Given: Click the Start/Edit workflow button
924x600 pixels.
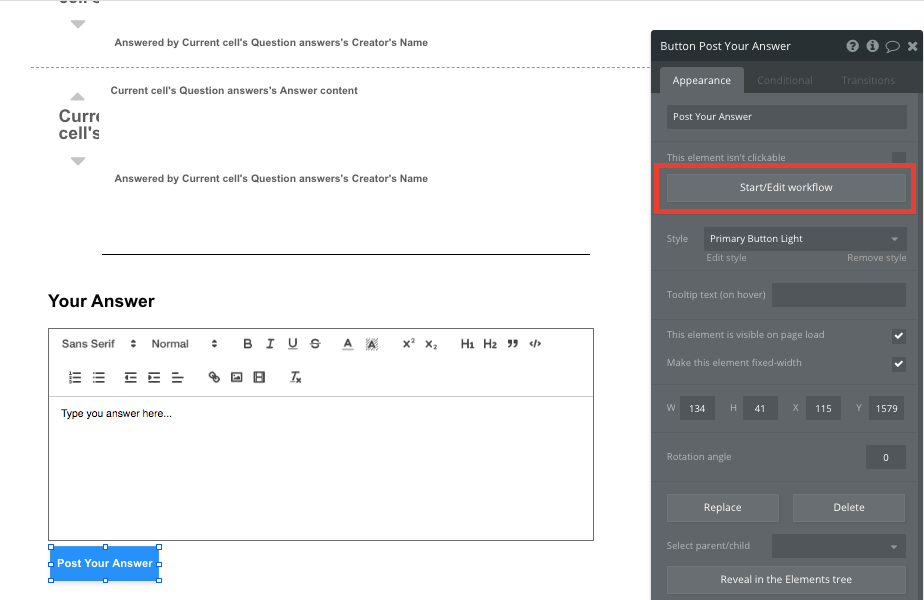Looking at the screenshot, I should 785,187.
